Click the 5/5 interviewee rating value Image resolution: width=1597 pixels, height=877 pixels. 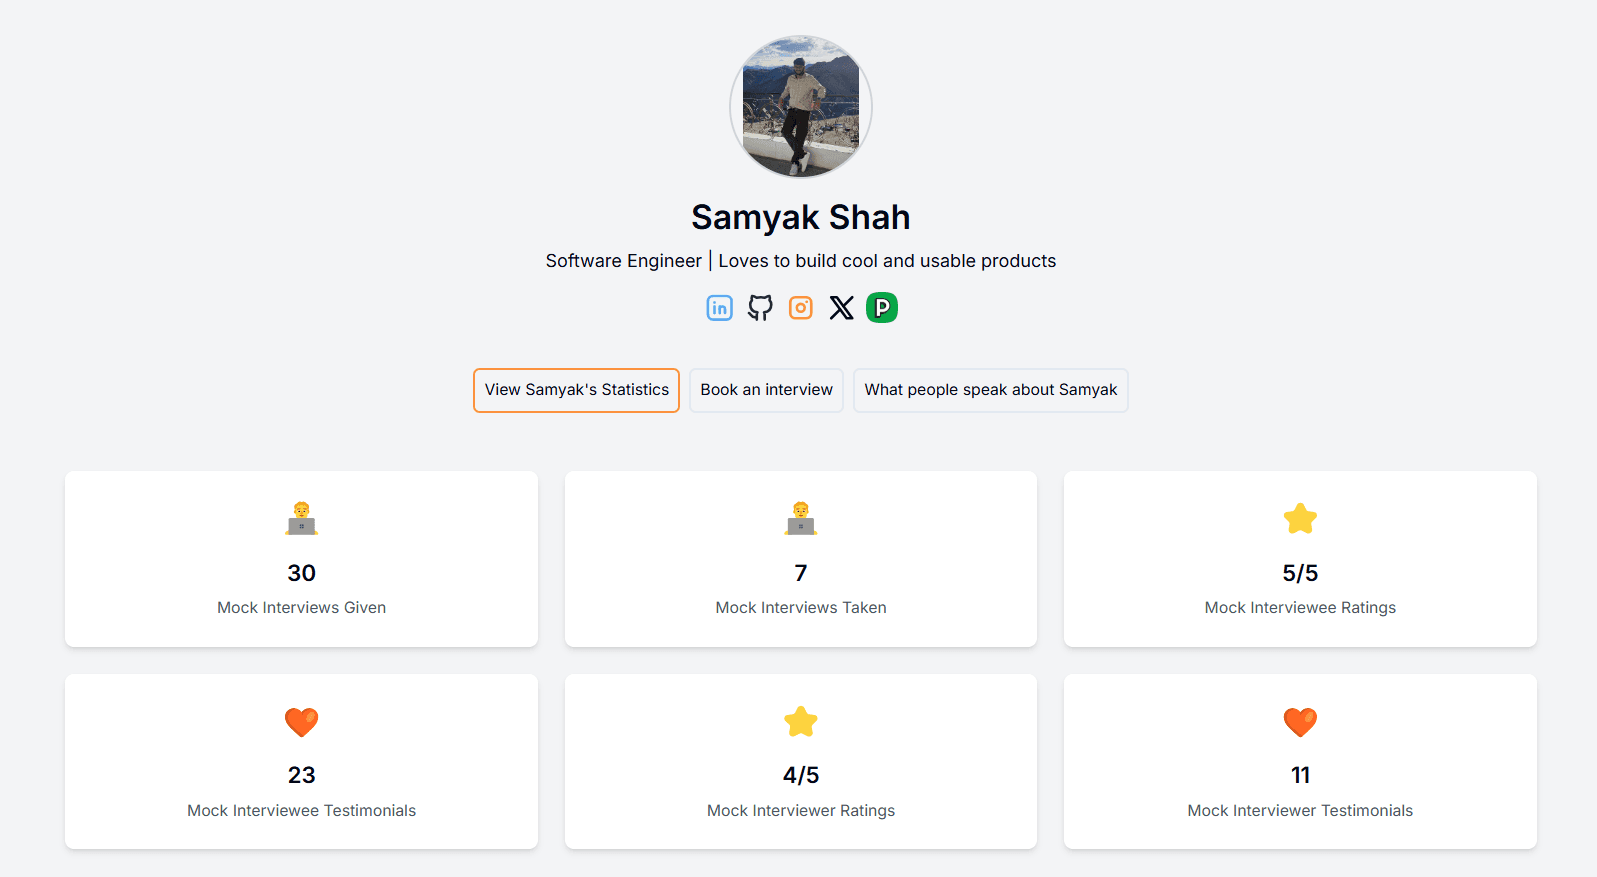[1300, 573]
